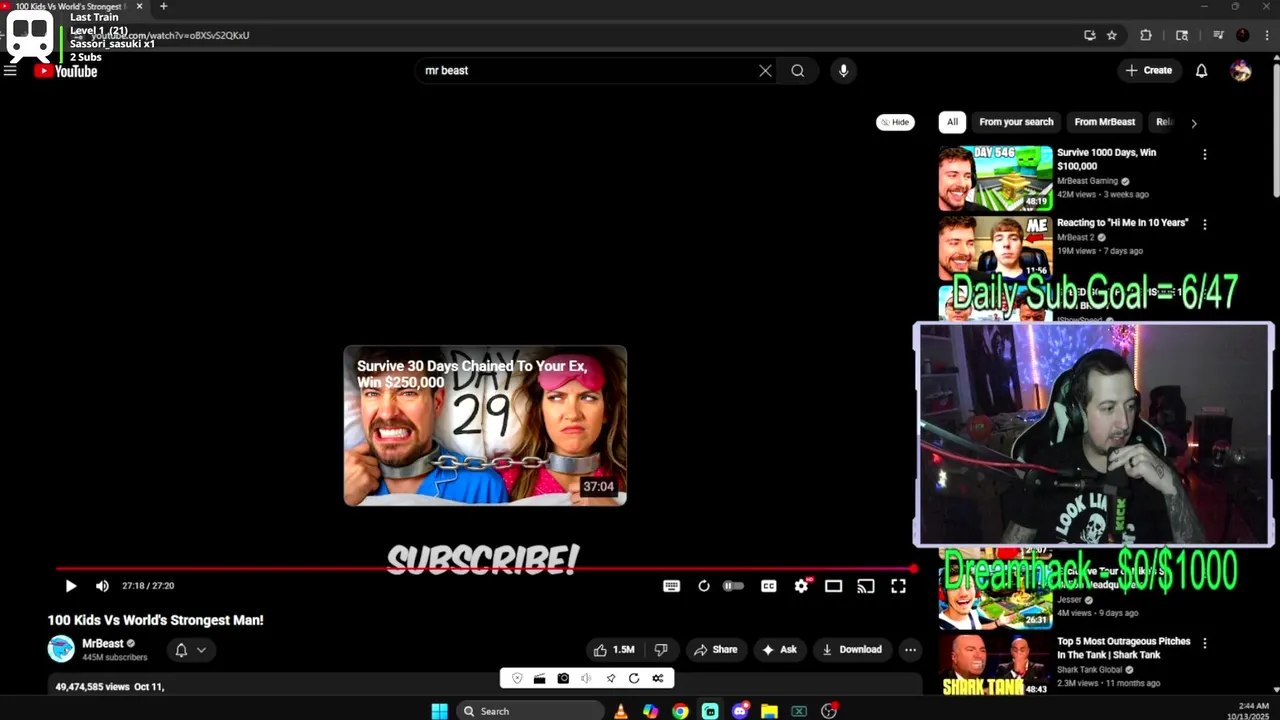Open the YouTube notifications bell

[x=1201, y=70]
